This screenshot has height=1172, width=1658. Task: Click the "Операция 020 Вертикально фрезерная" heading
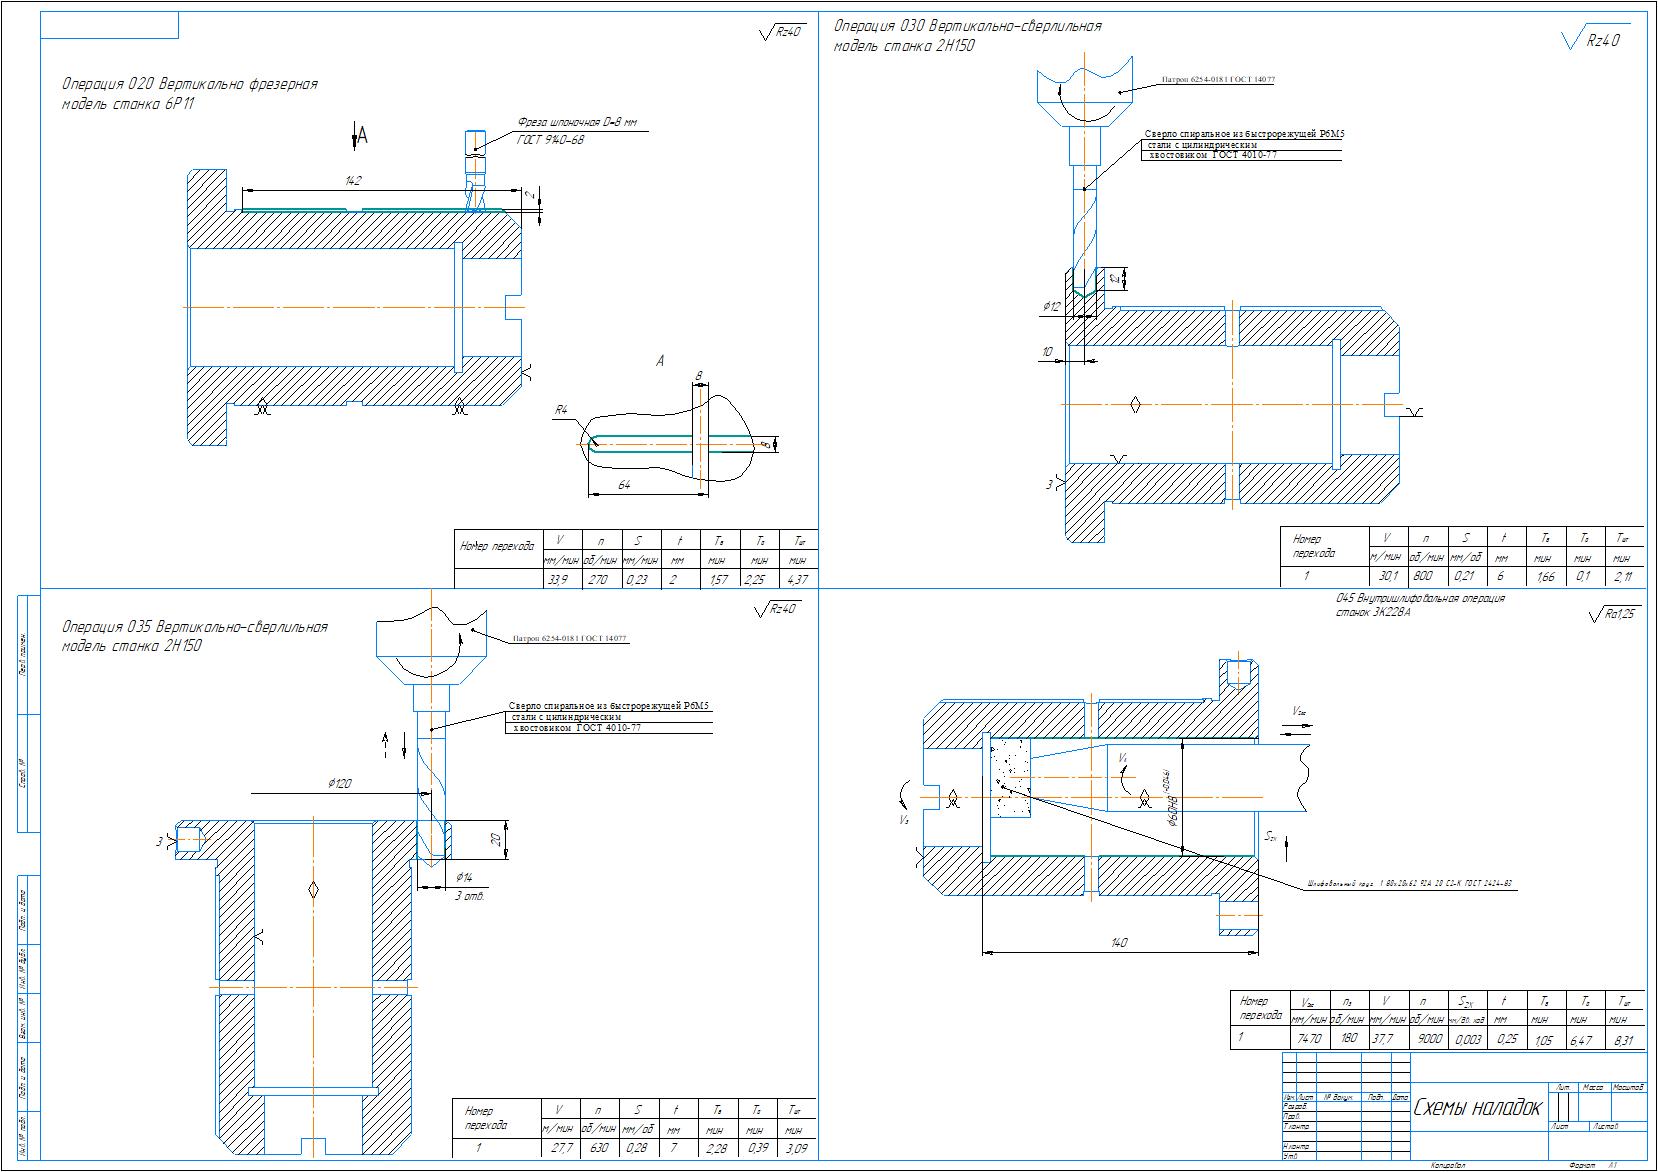click(189, 84)
